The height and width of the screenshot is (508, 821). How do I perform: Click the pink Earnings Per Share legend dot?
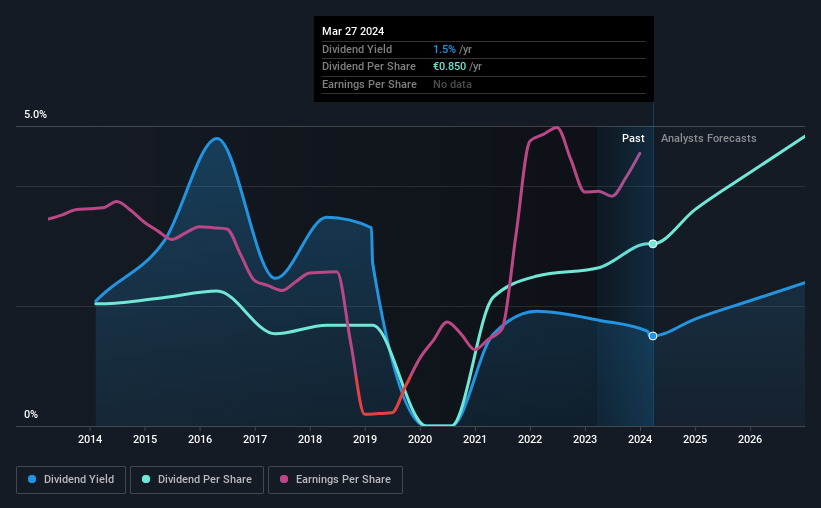pos(284,479)
